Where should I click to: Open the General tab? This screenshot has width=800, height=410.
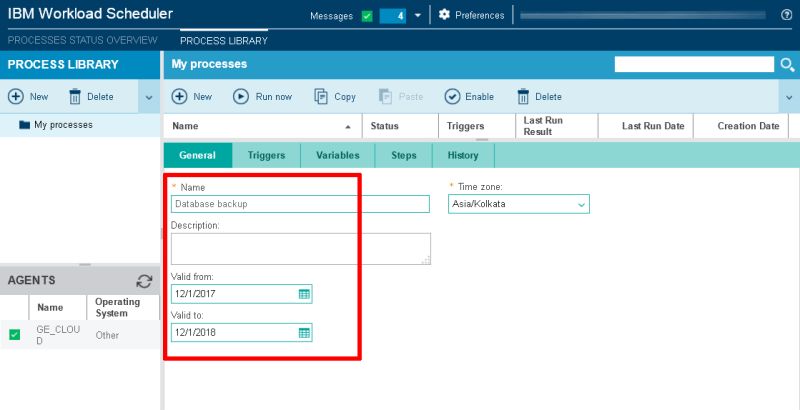pyautogui.click(x=197, y=156)
